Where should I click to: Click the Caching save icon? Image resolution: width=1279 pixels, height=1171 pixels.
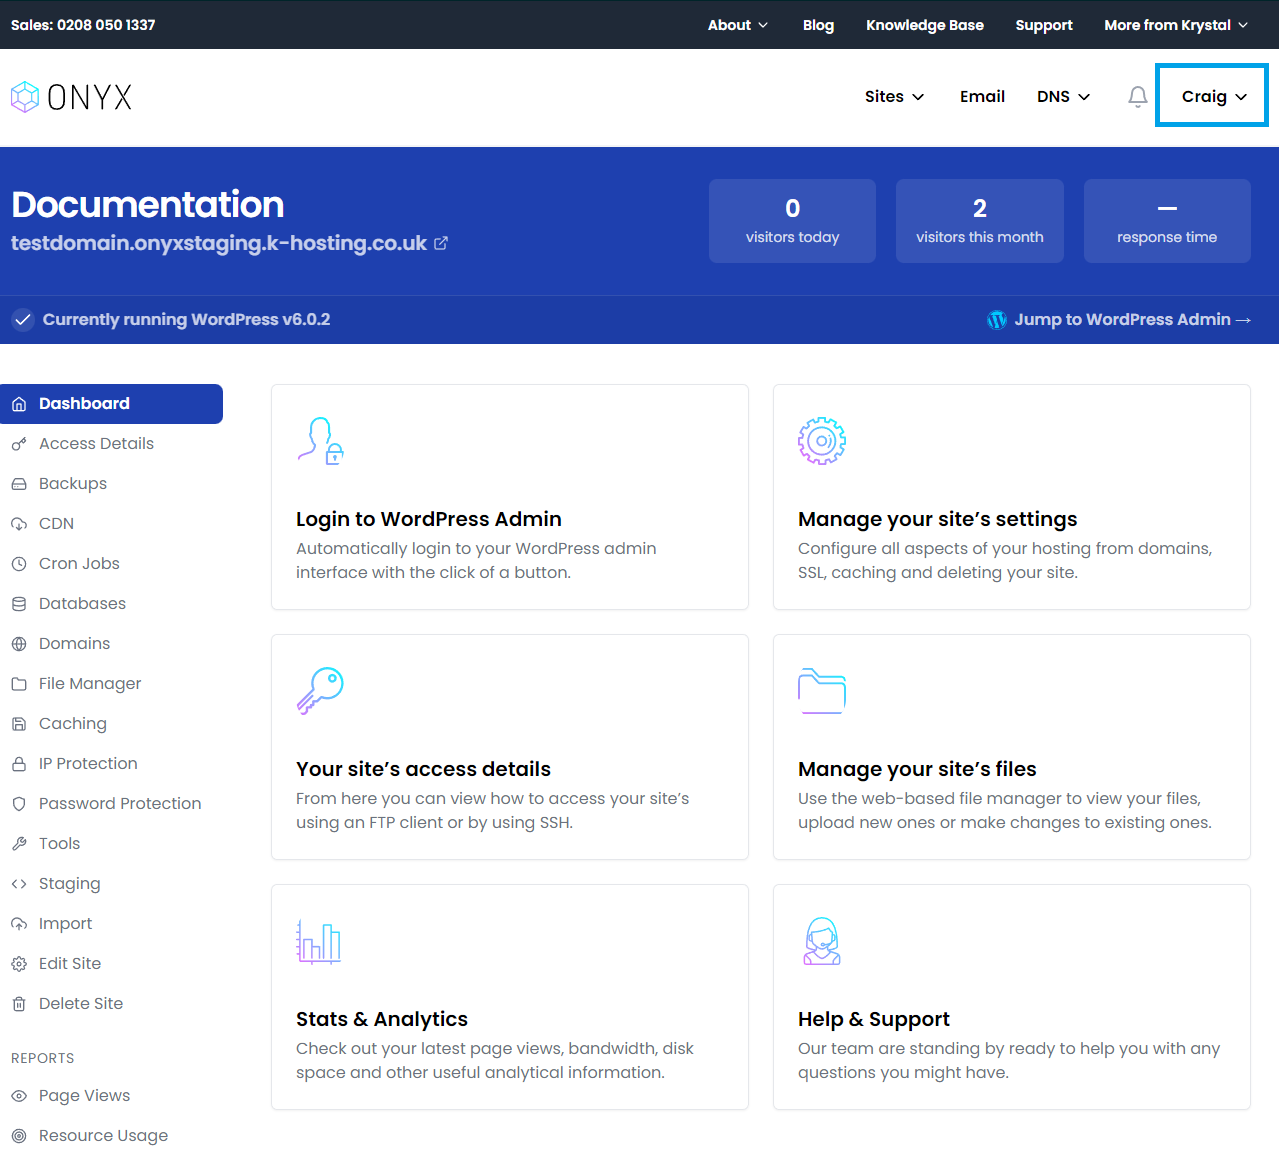pyautogui.click(x=19, y=724)
